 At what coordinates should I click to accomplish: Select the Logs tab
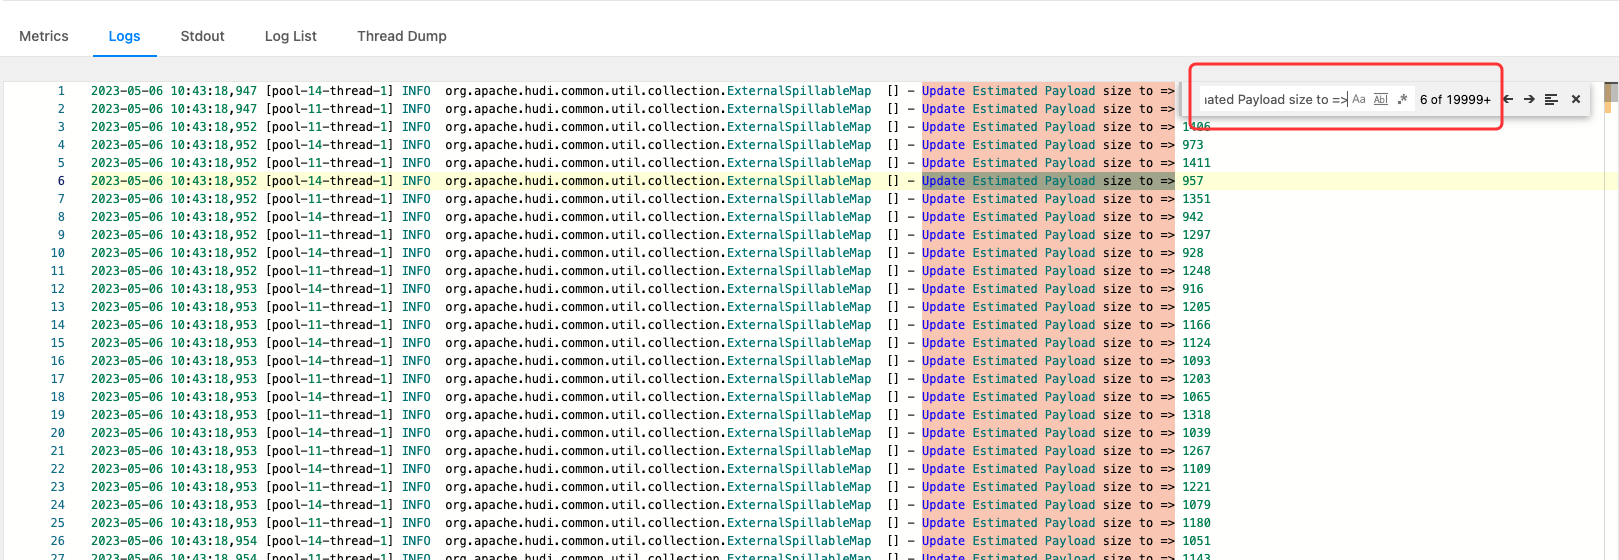click(124, 36)
